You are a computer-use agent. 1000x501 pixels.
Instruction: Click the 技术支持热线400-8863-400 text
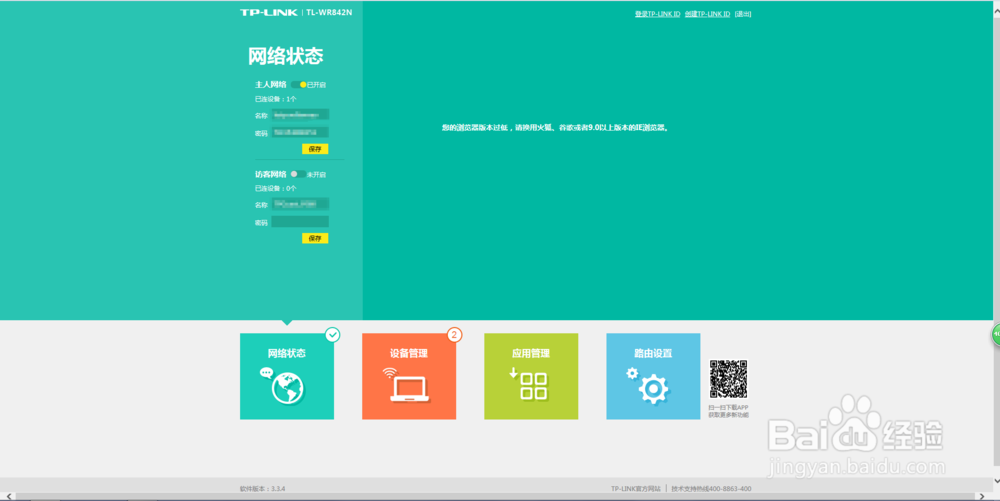click(711, 489)
